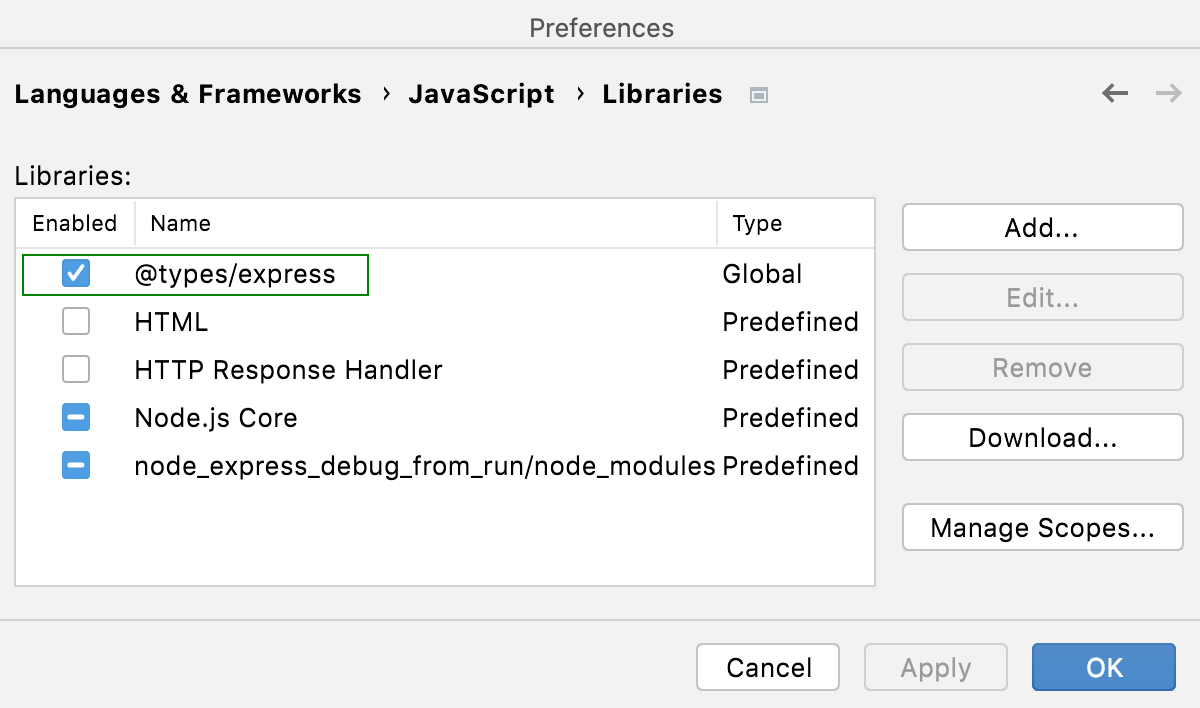Screen dimensions: 1200x708
Task: Apply the library changes
Action: (x=935, y=667)
